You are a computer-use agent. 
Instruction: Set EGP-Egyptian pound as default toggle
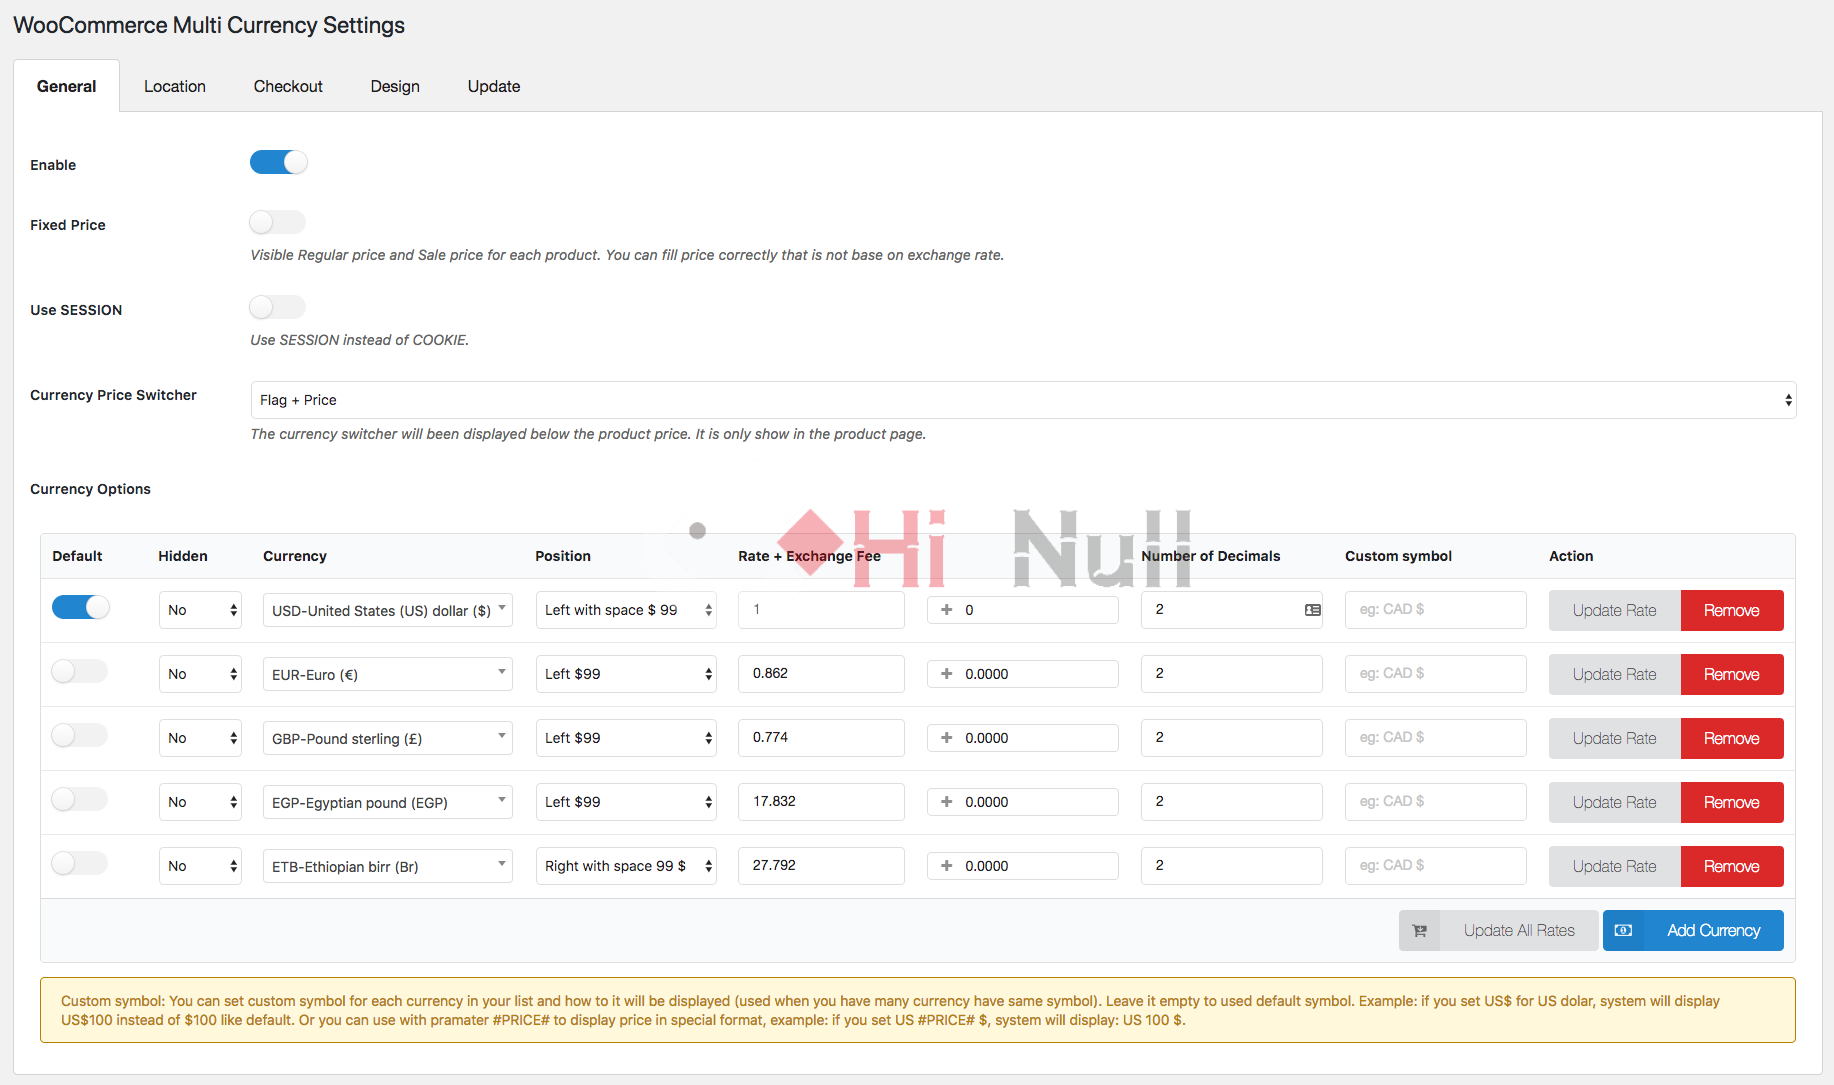pyautogui.click(x=80, y=799)
